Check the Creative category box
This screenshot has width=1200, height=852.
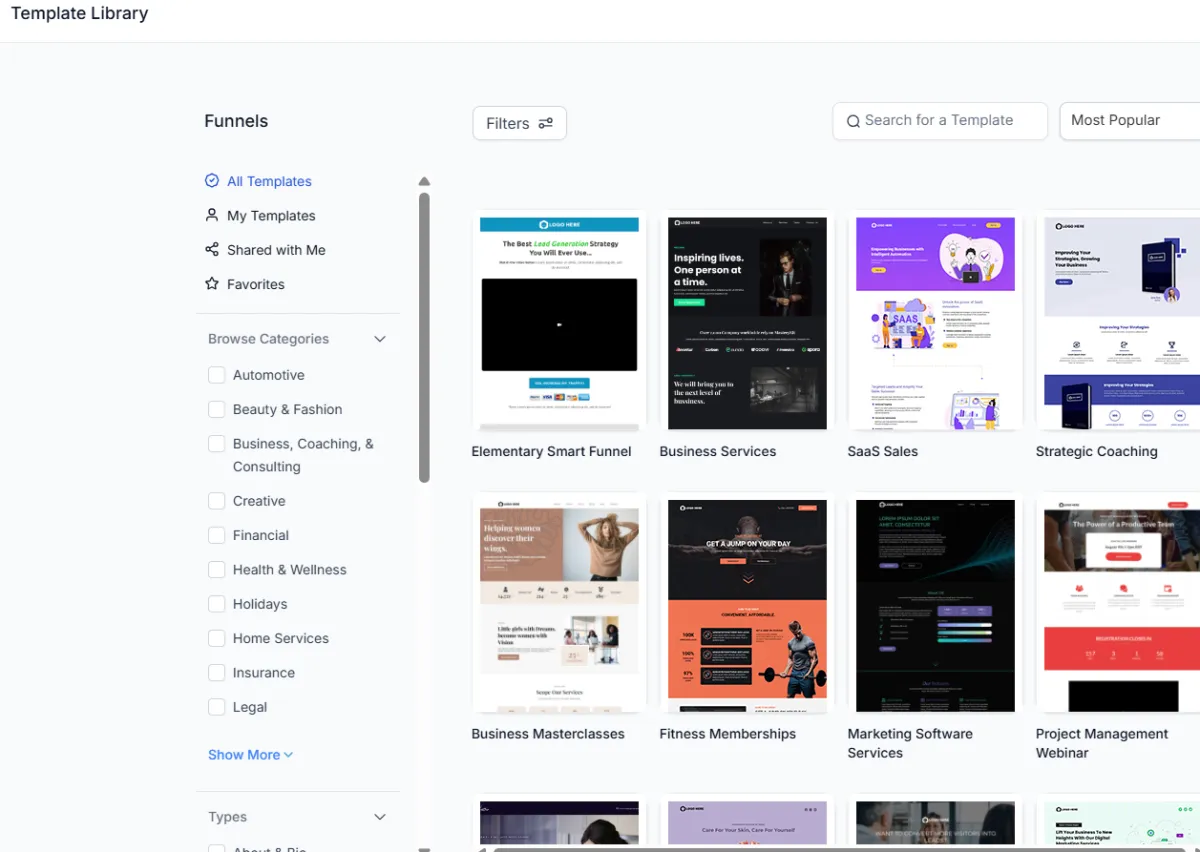(216, 501)
